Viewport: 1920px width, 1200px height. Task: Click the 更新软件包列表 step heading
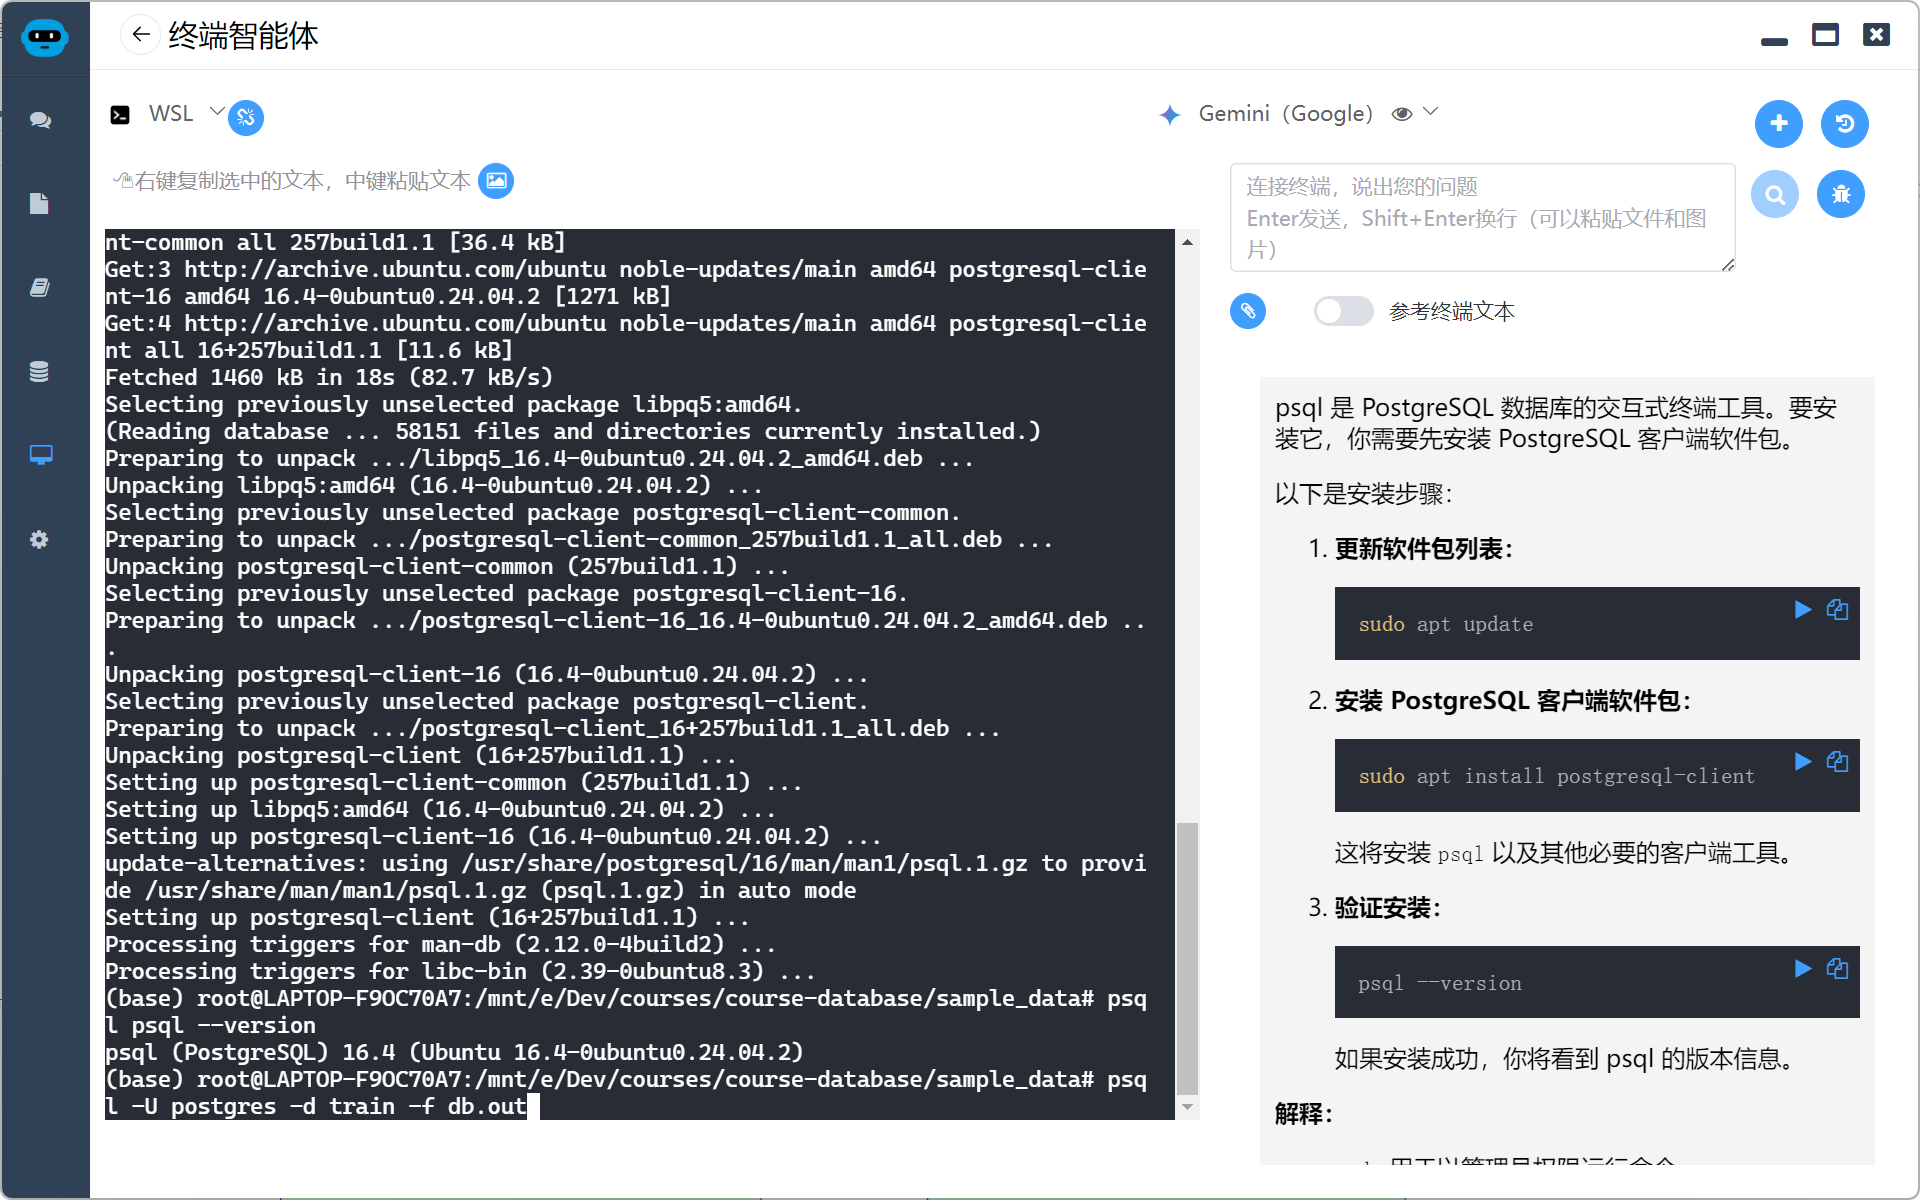[1424, 549]
